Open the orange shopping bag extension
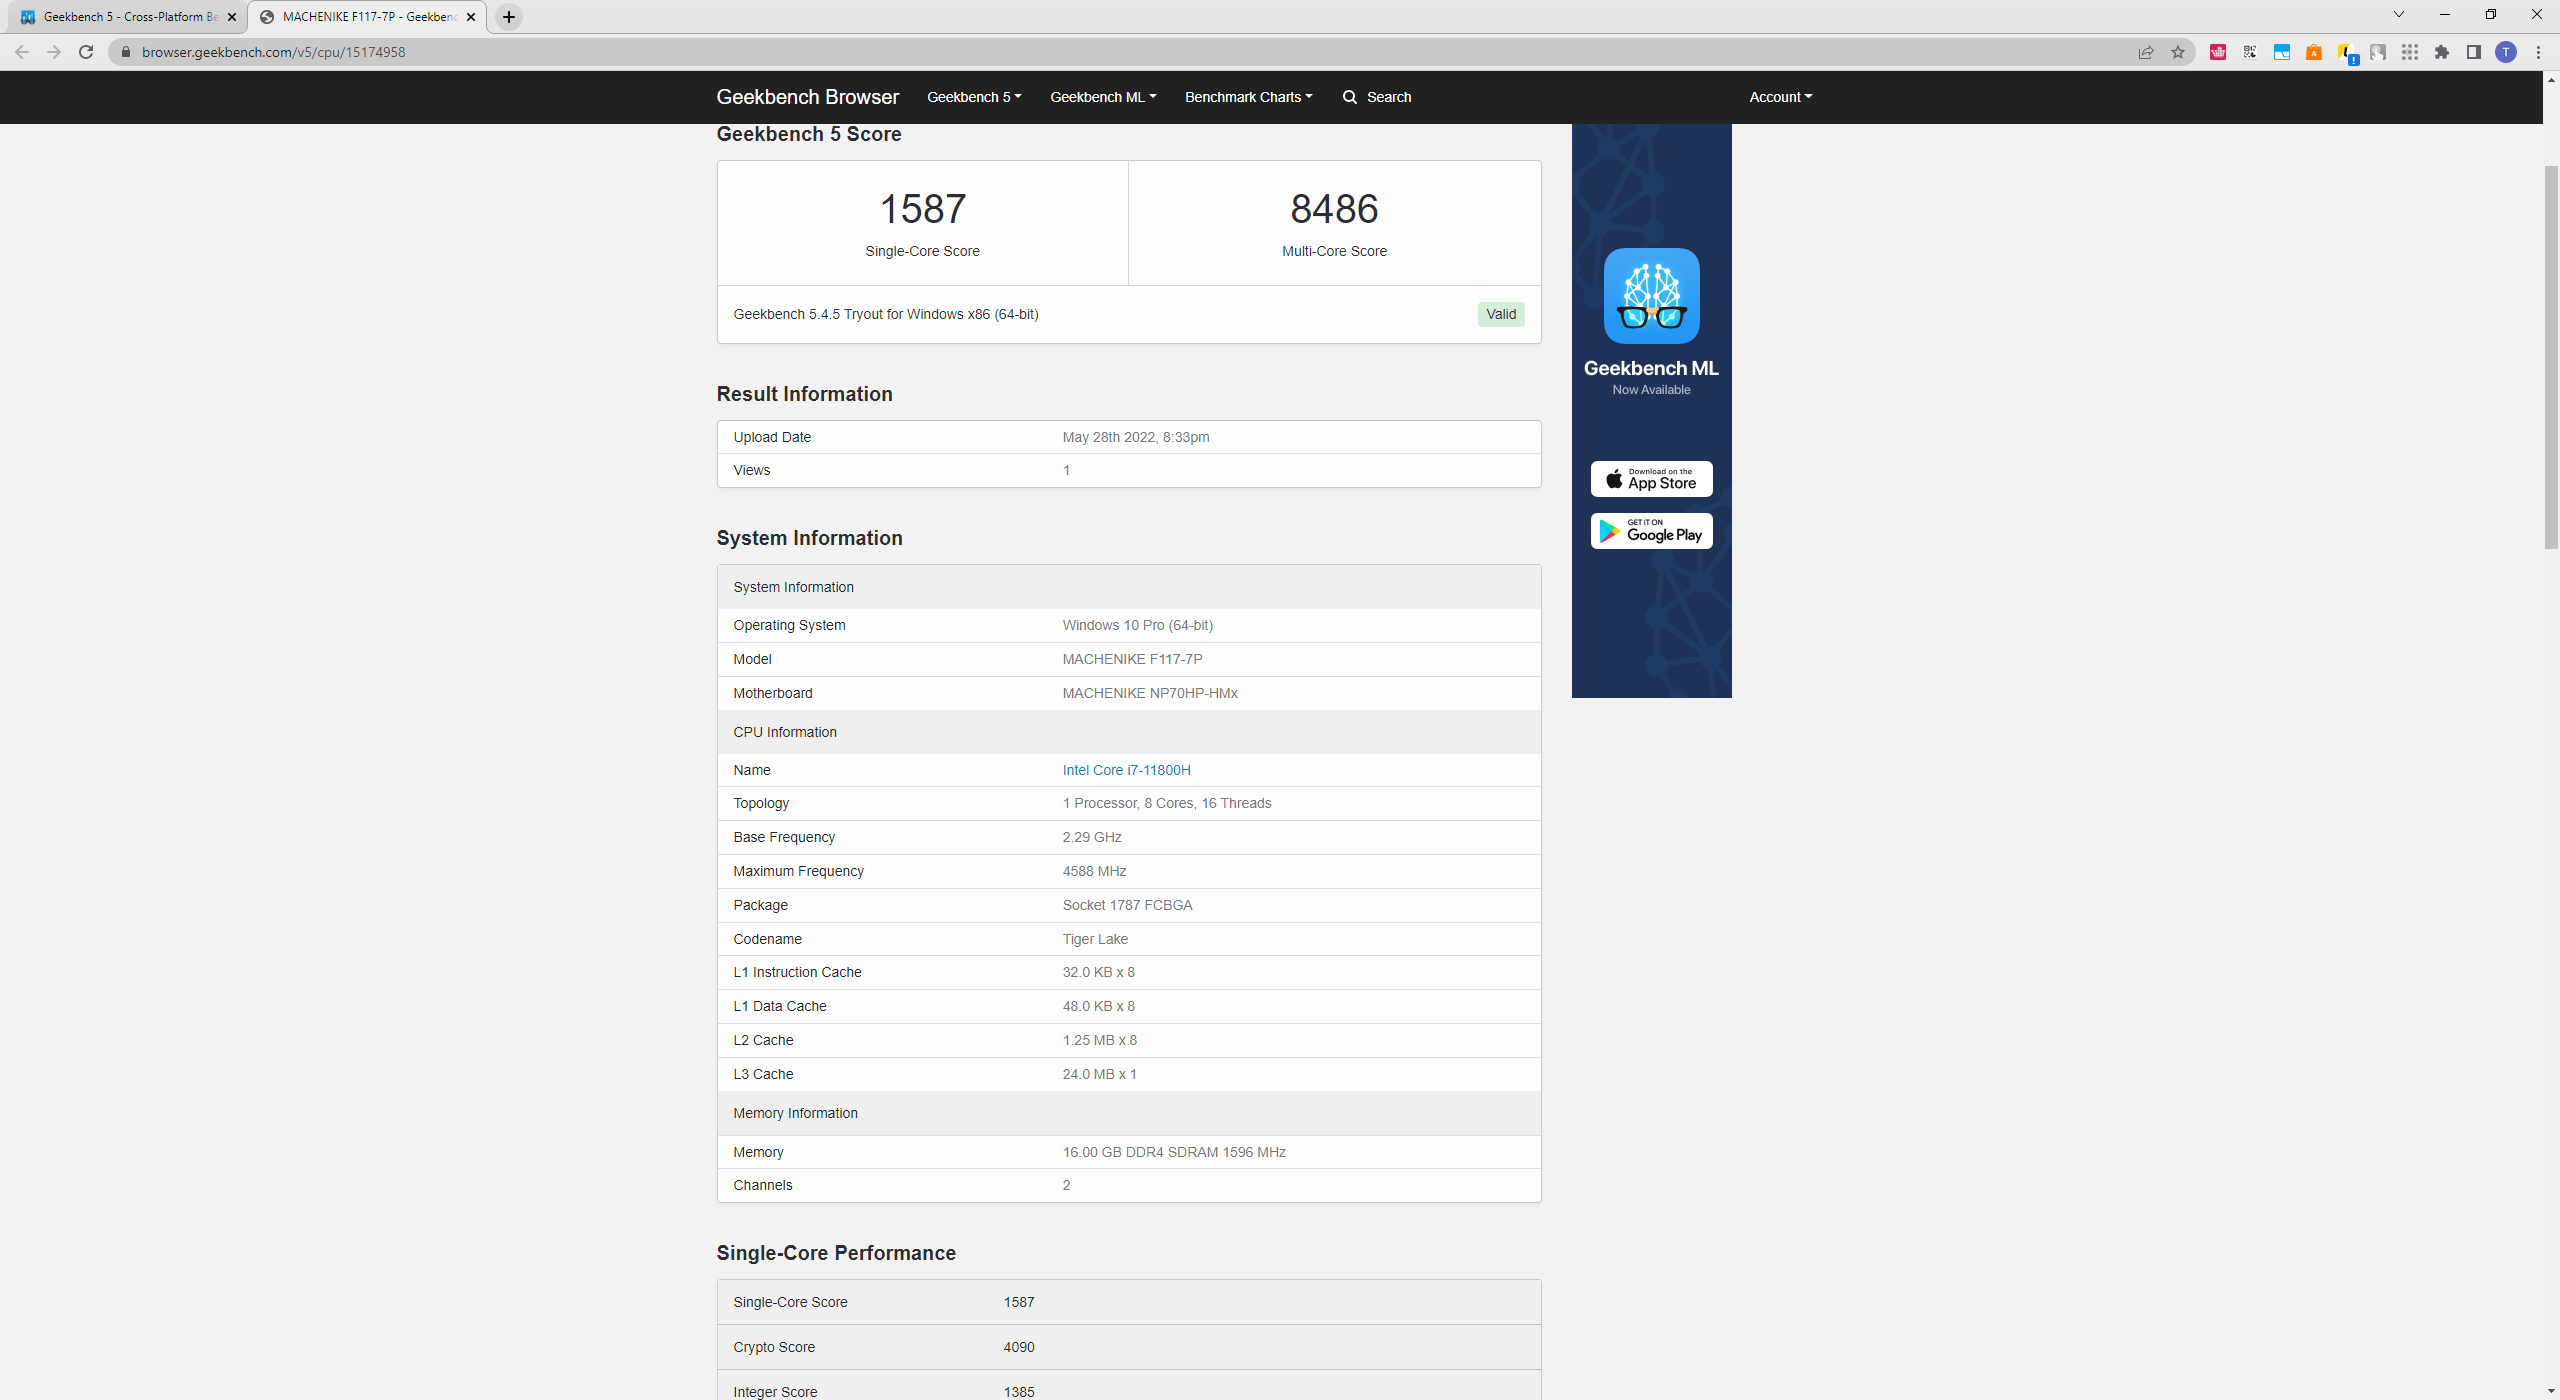2560x1400 pixels. pyautogui.click(x=2314, y=52)
